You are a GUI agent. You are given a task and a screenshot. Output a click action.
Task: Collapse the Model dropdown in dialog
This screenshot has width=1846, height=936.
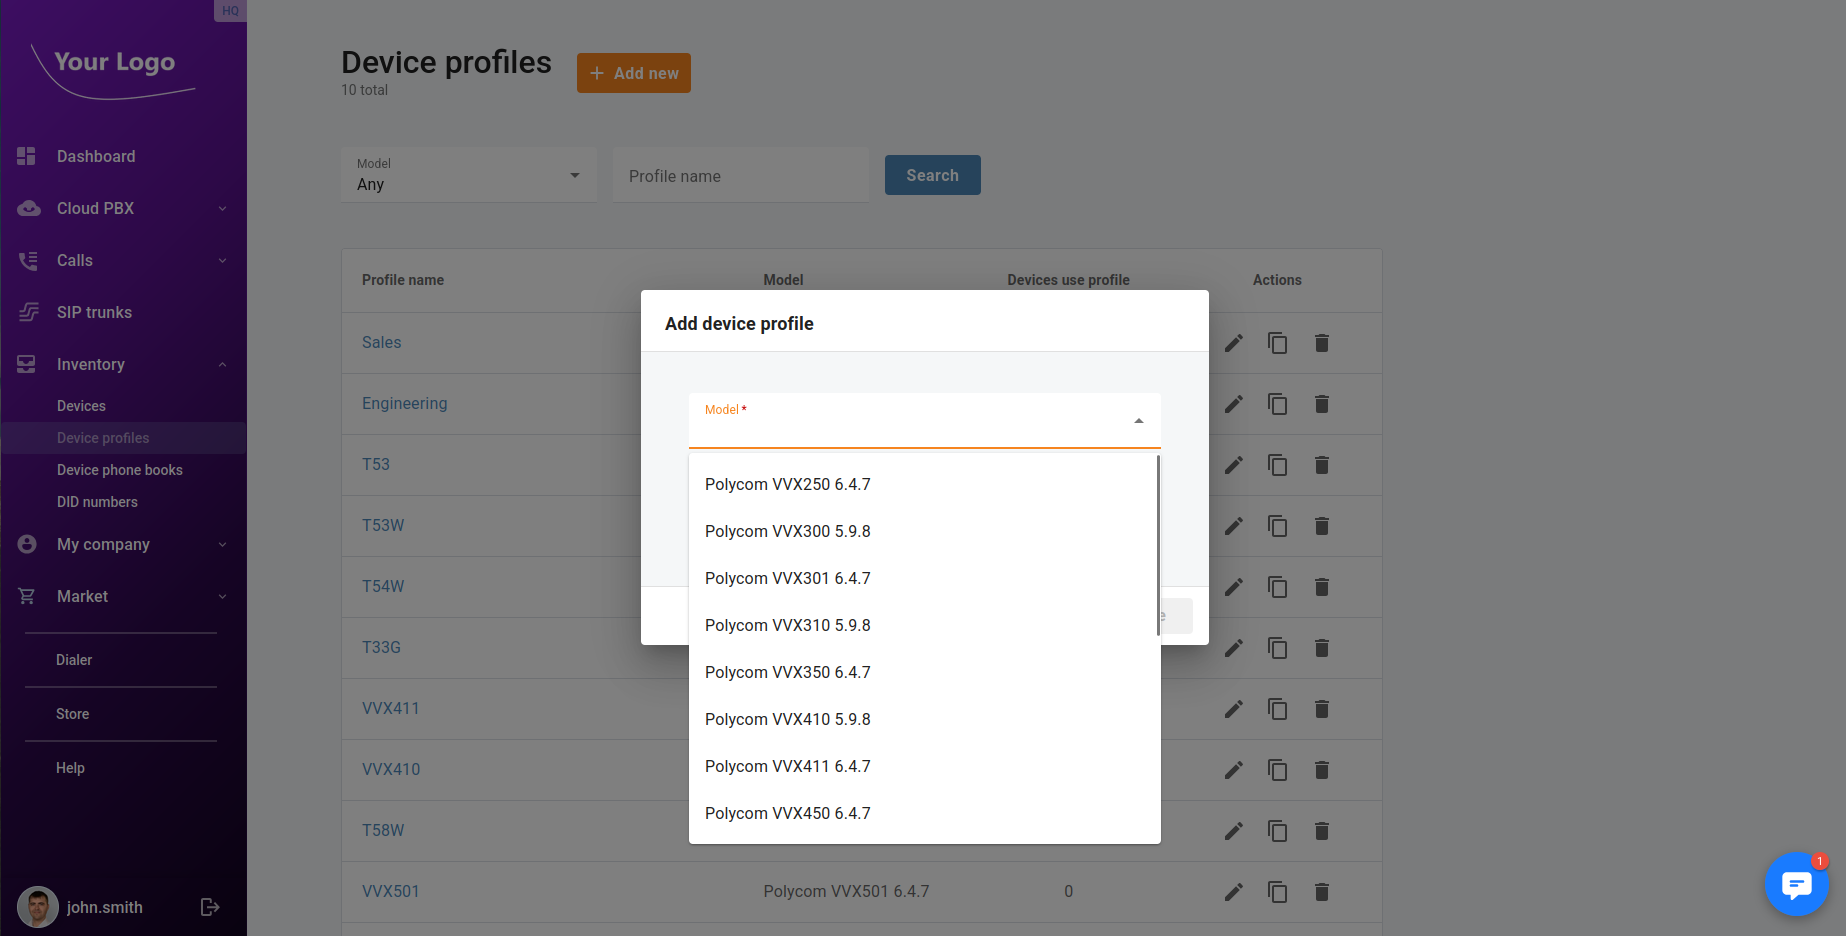point(1138,421)
